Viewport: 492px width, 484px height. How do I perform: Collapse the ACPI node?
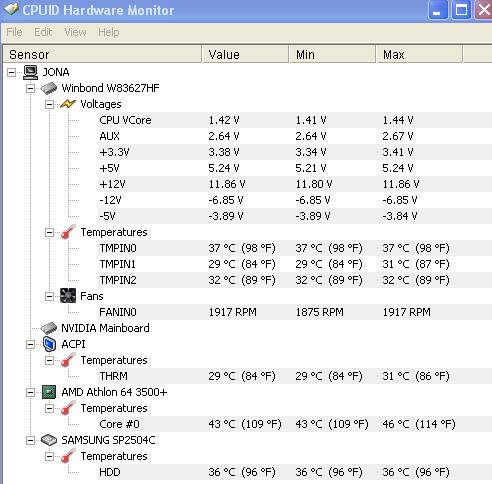[x=30, y=344]
